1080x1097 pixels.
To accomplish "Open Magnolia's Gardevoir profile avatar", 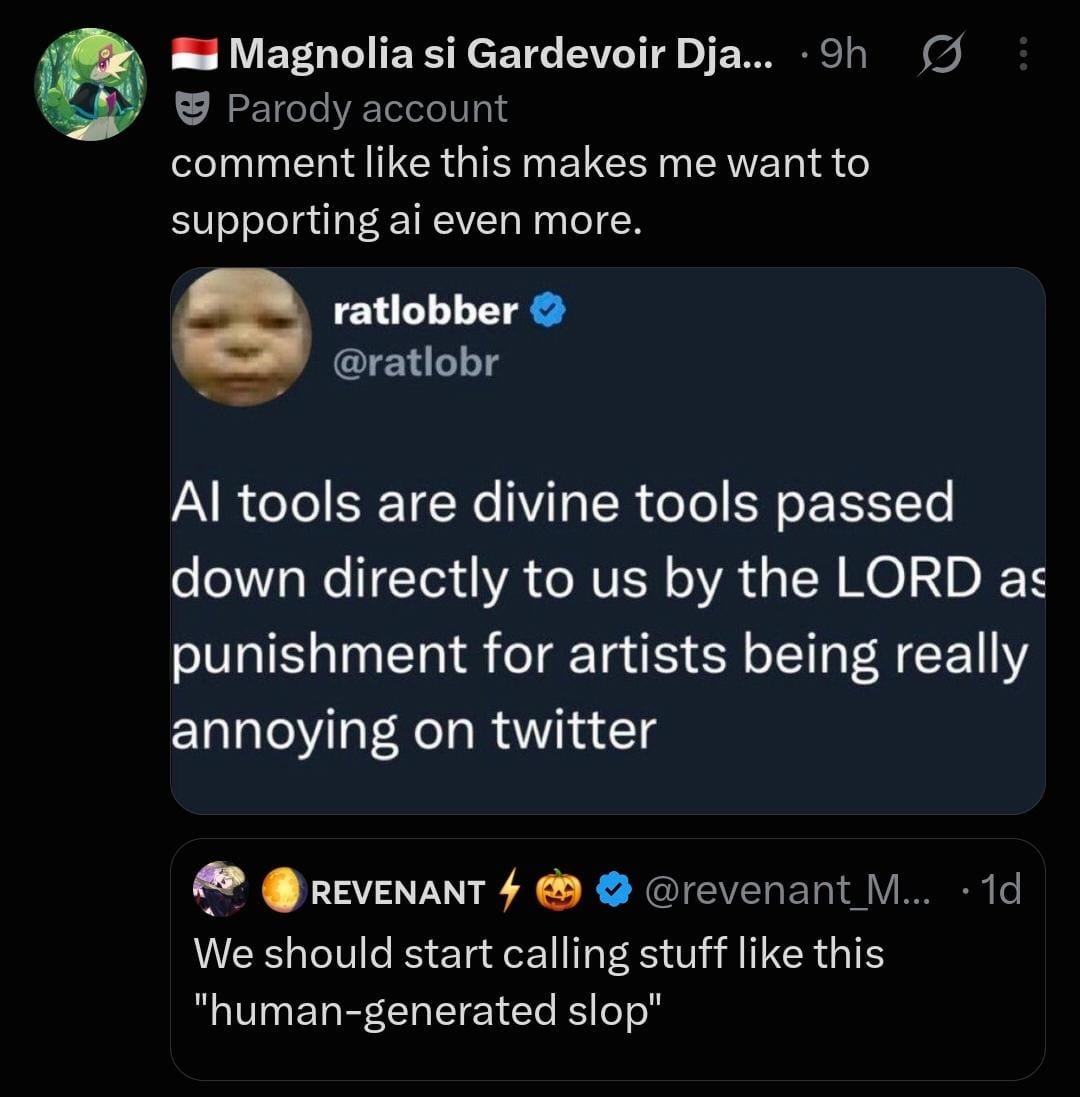I will click(x=90, y=84).
